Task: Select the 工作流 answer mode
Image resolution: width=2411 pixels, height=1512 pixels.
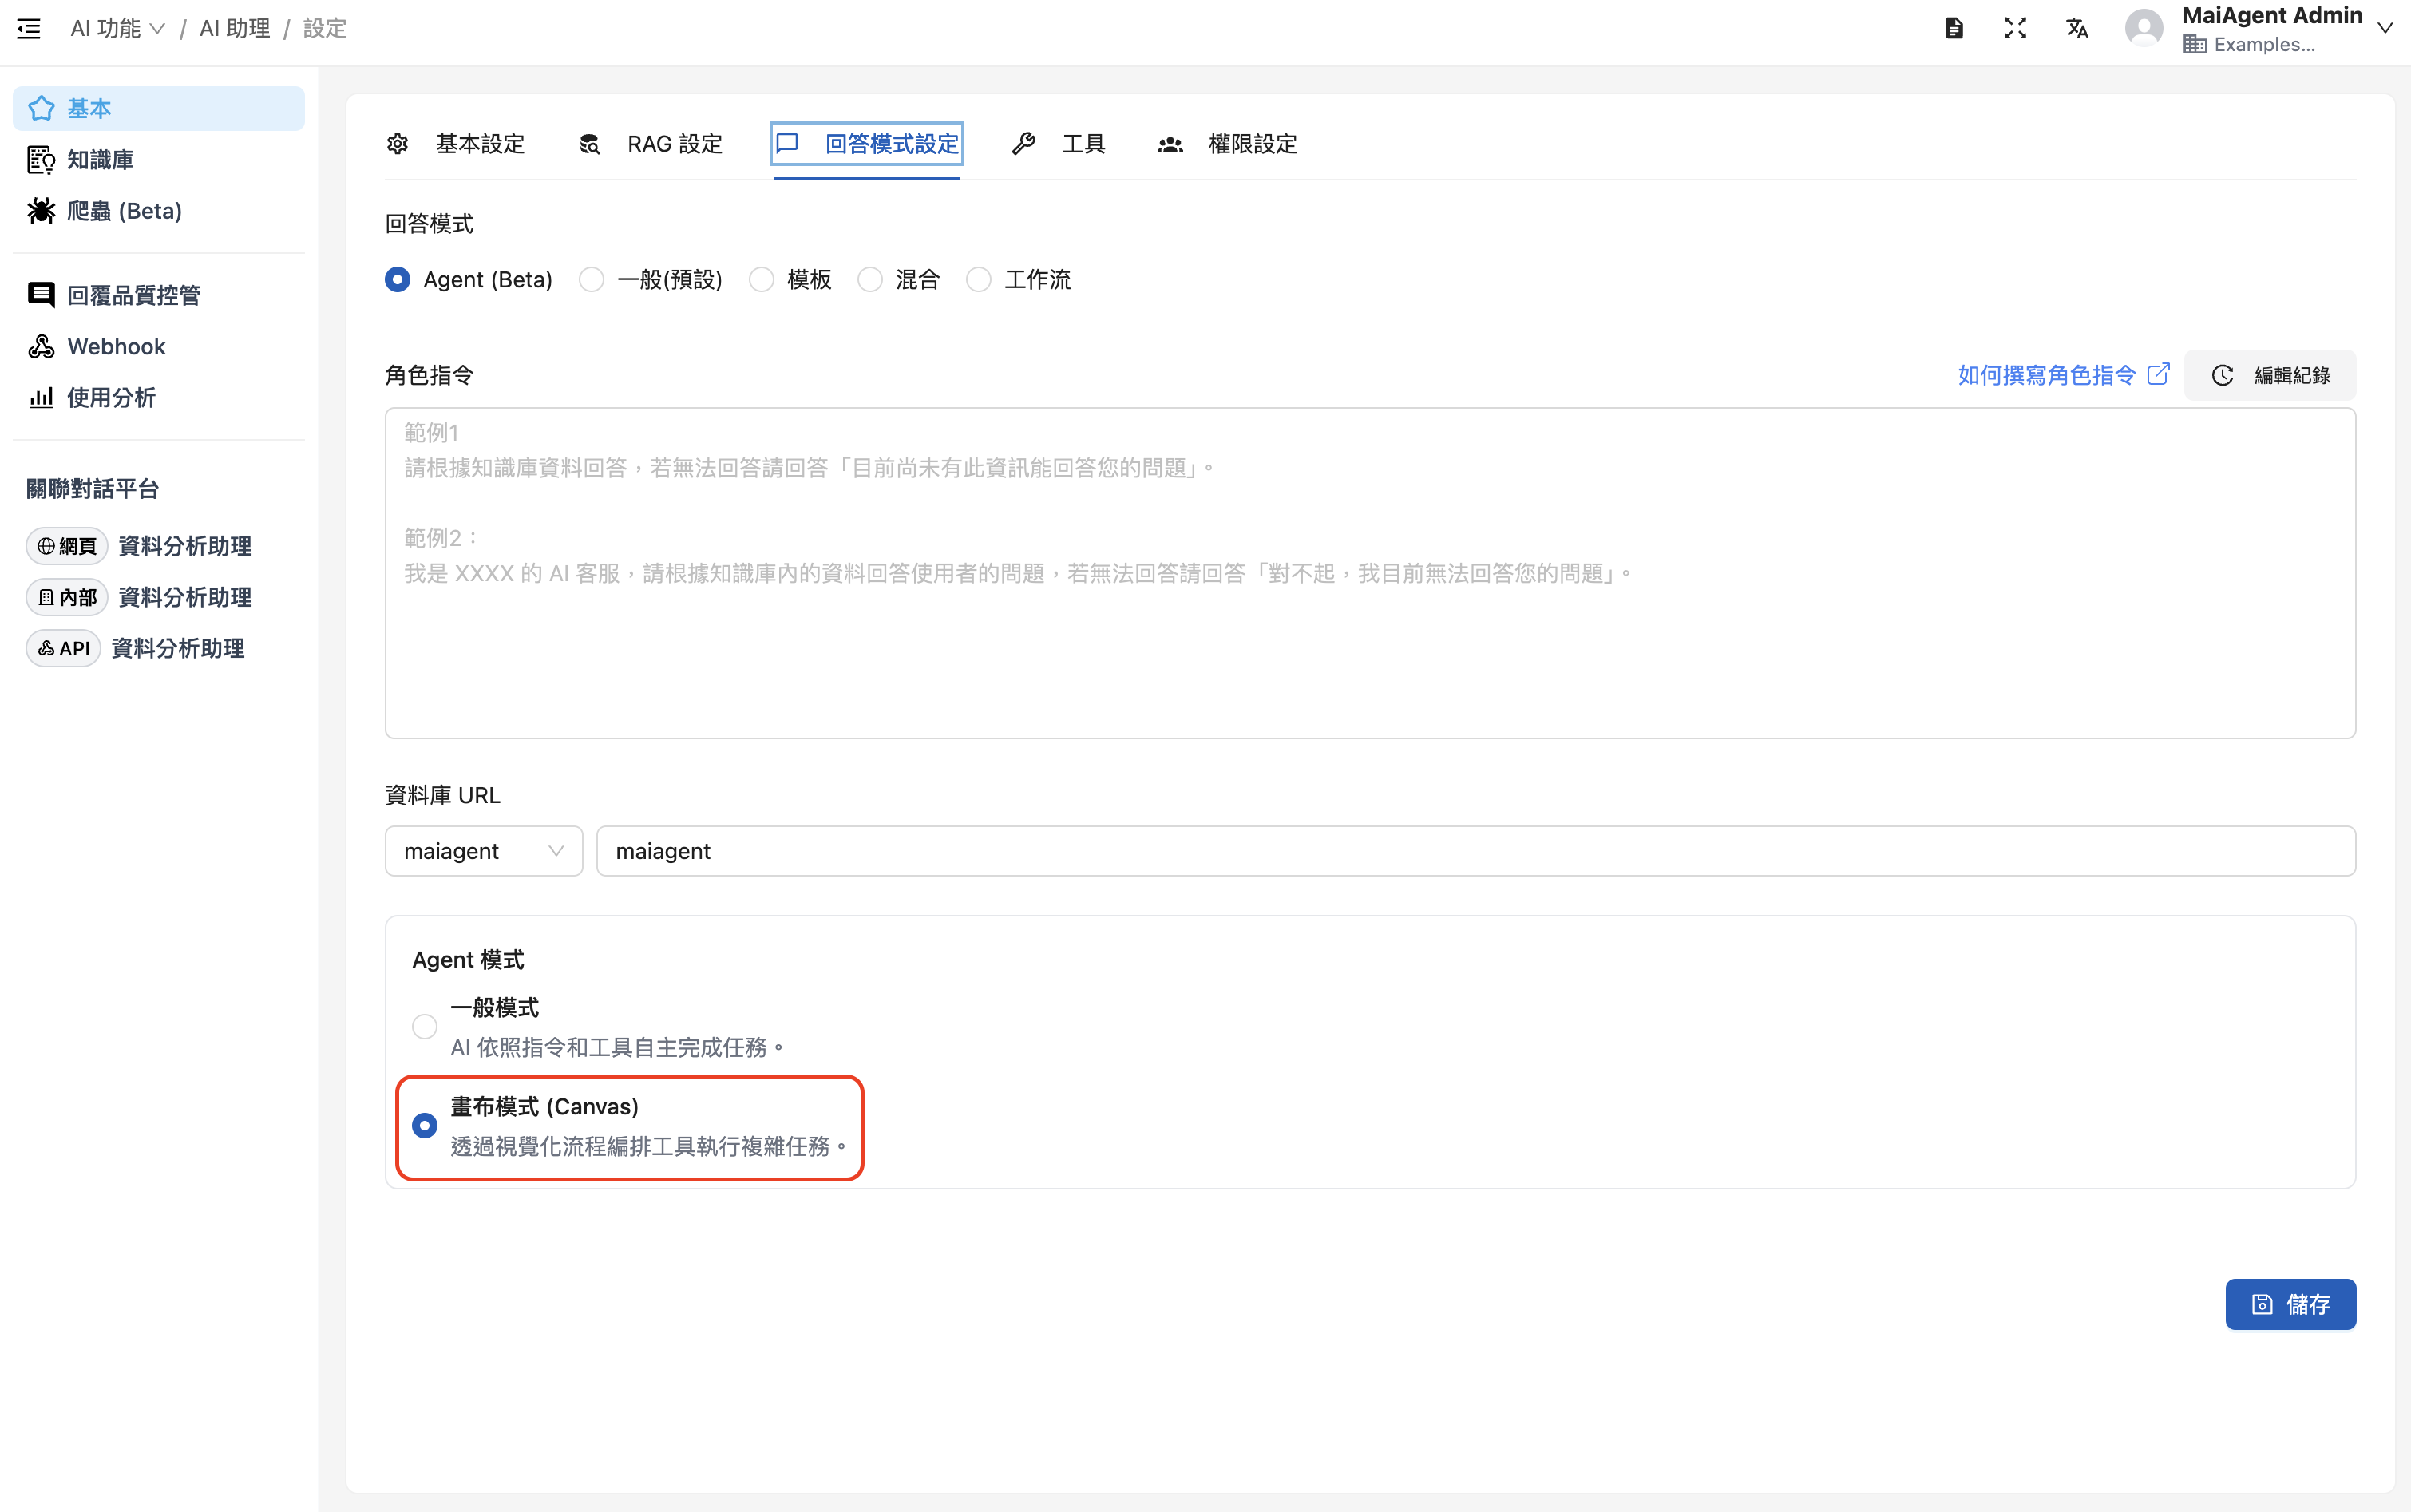Action: (978, 279)
